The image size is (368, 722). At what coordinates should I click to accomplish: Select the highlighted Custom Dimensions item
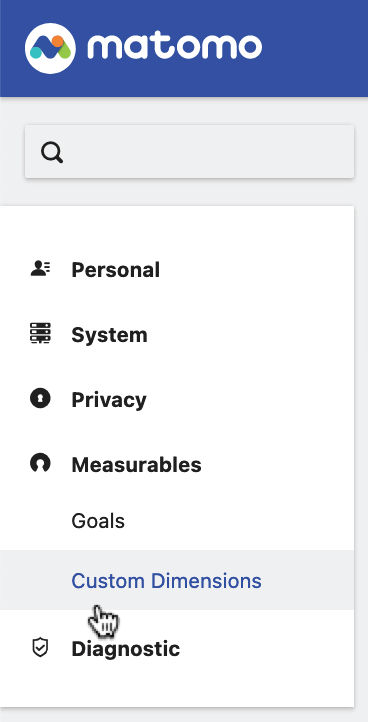coord(177,580)
